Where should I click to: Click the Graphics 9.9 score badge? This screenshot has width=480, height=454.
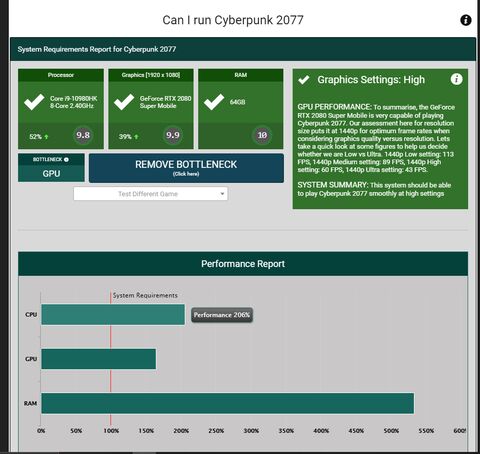coord(173,135)
